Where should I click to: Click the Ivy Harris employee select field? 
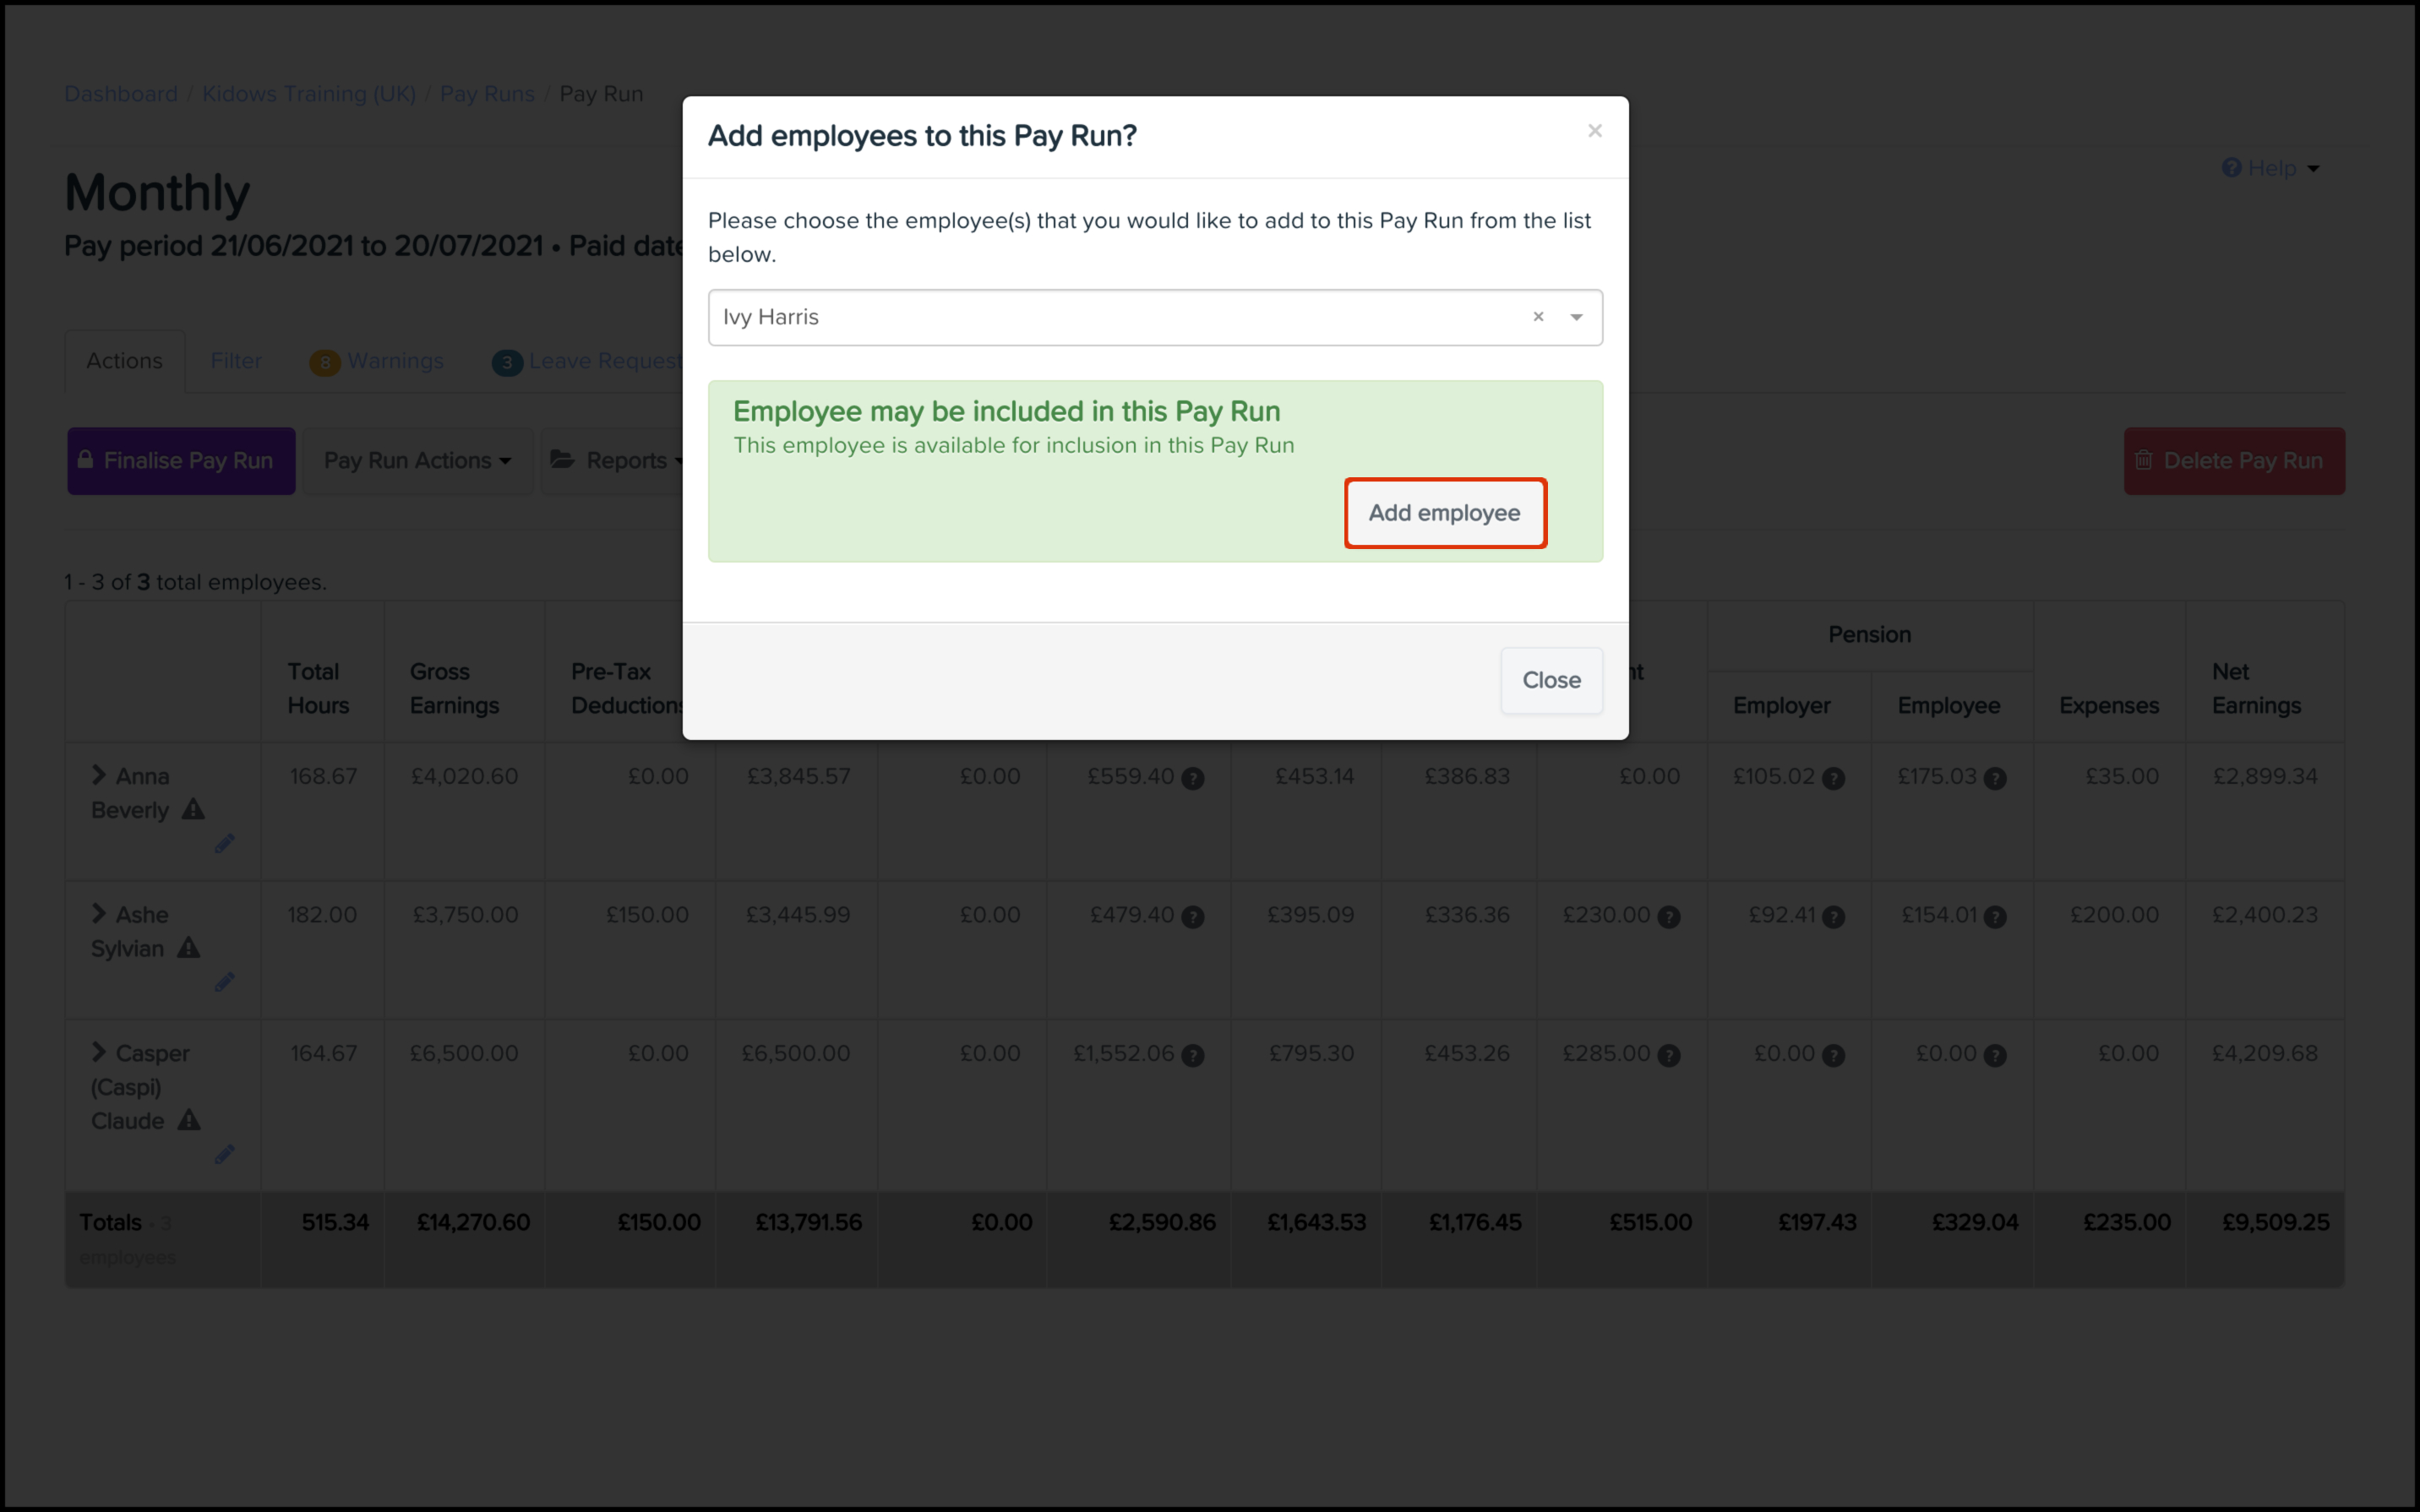tap(1155, 318)
